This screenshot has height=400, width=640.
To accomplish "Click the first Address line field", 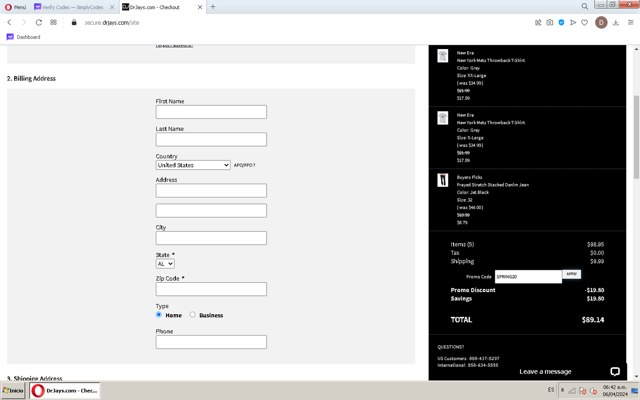I will (x=211, y=191).
